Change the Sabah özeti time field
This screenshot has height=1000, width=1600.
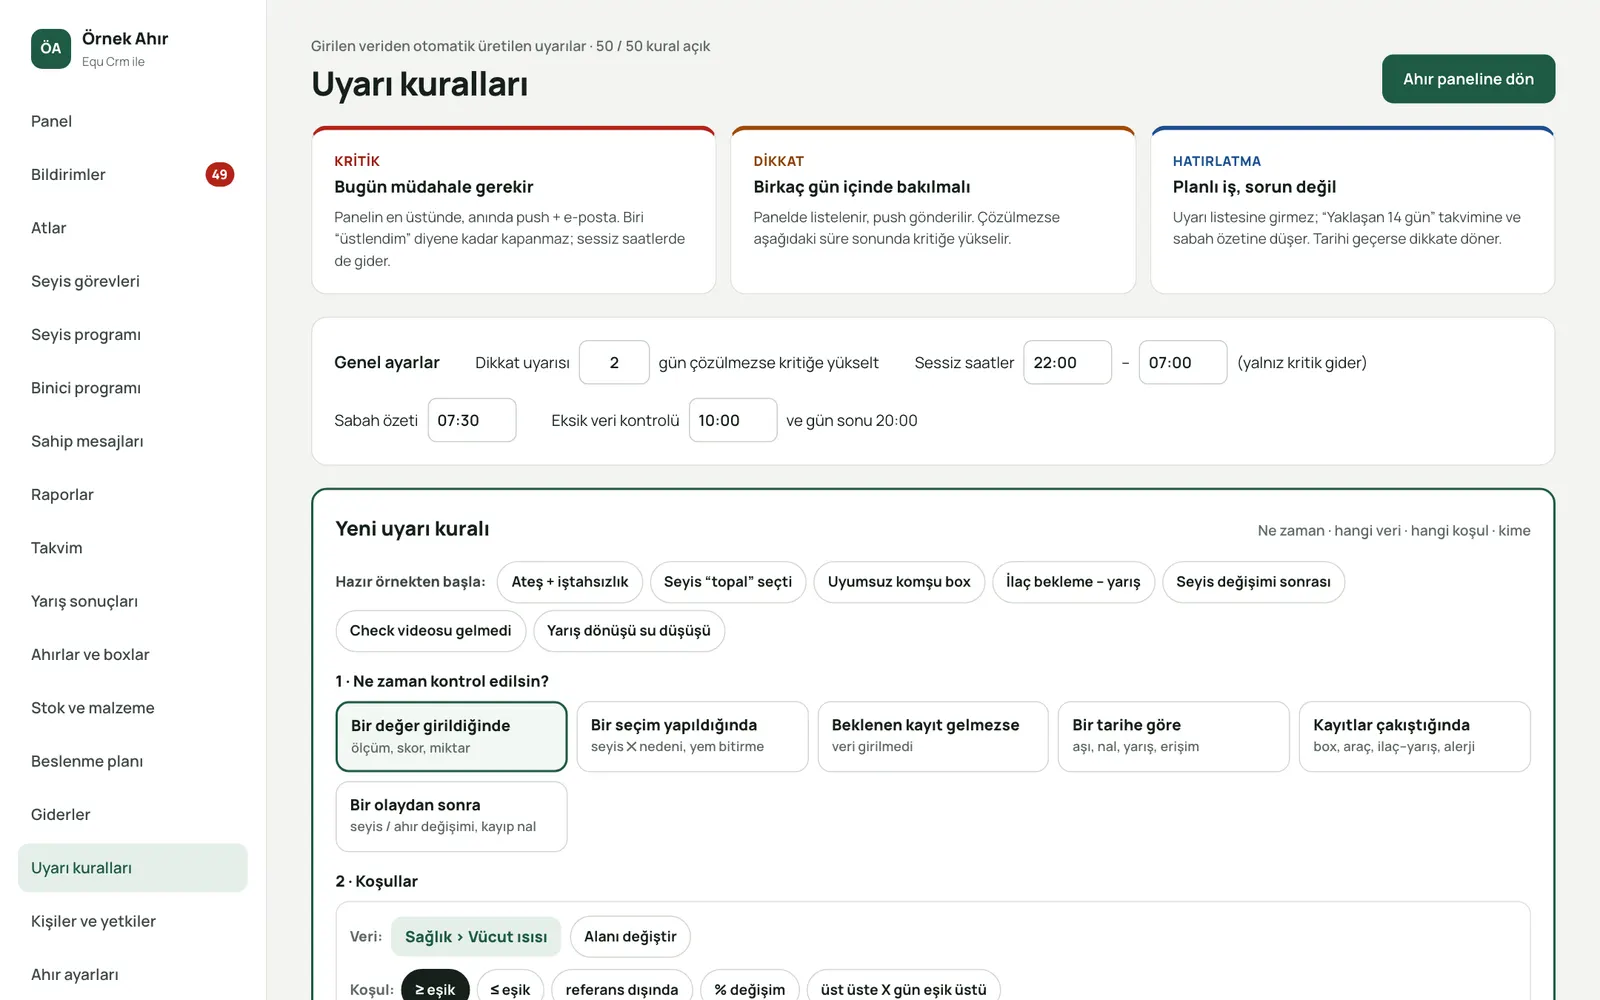[x=472, y=420]
